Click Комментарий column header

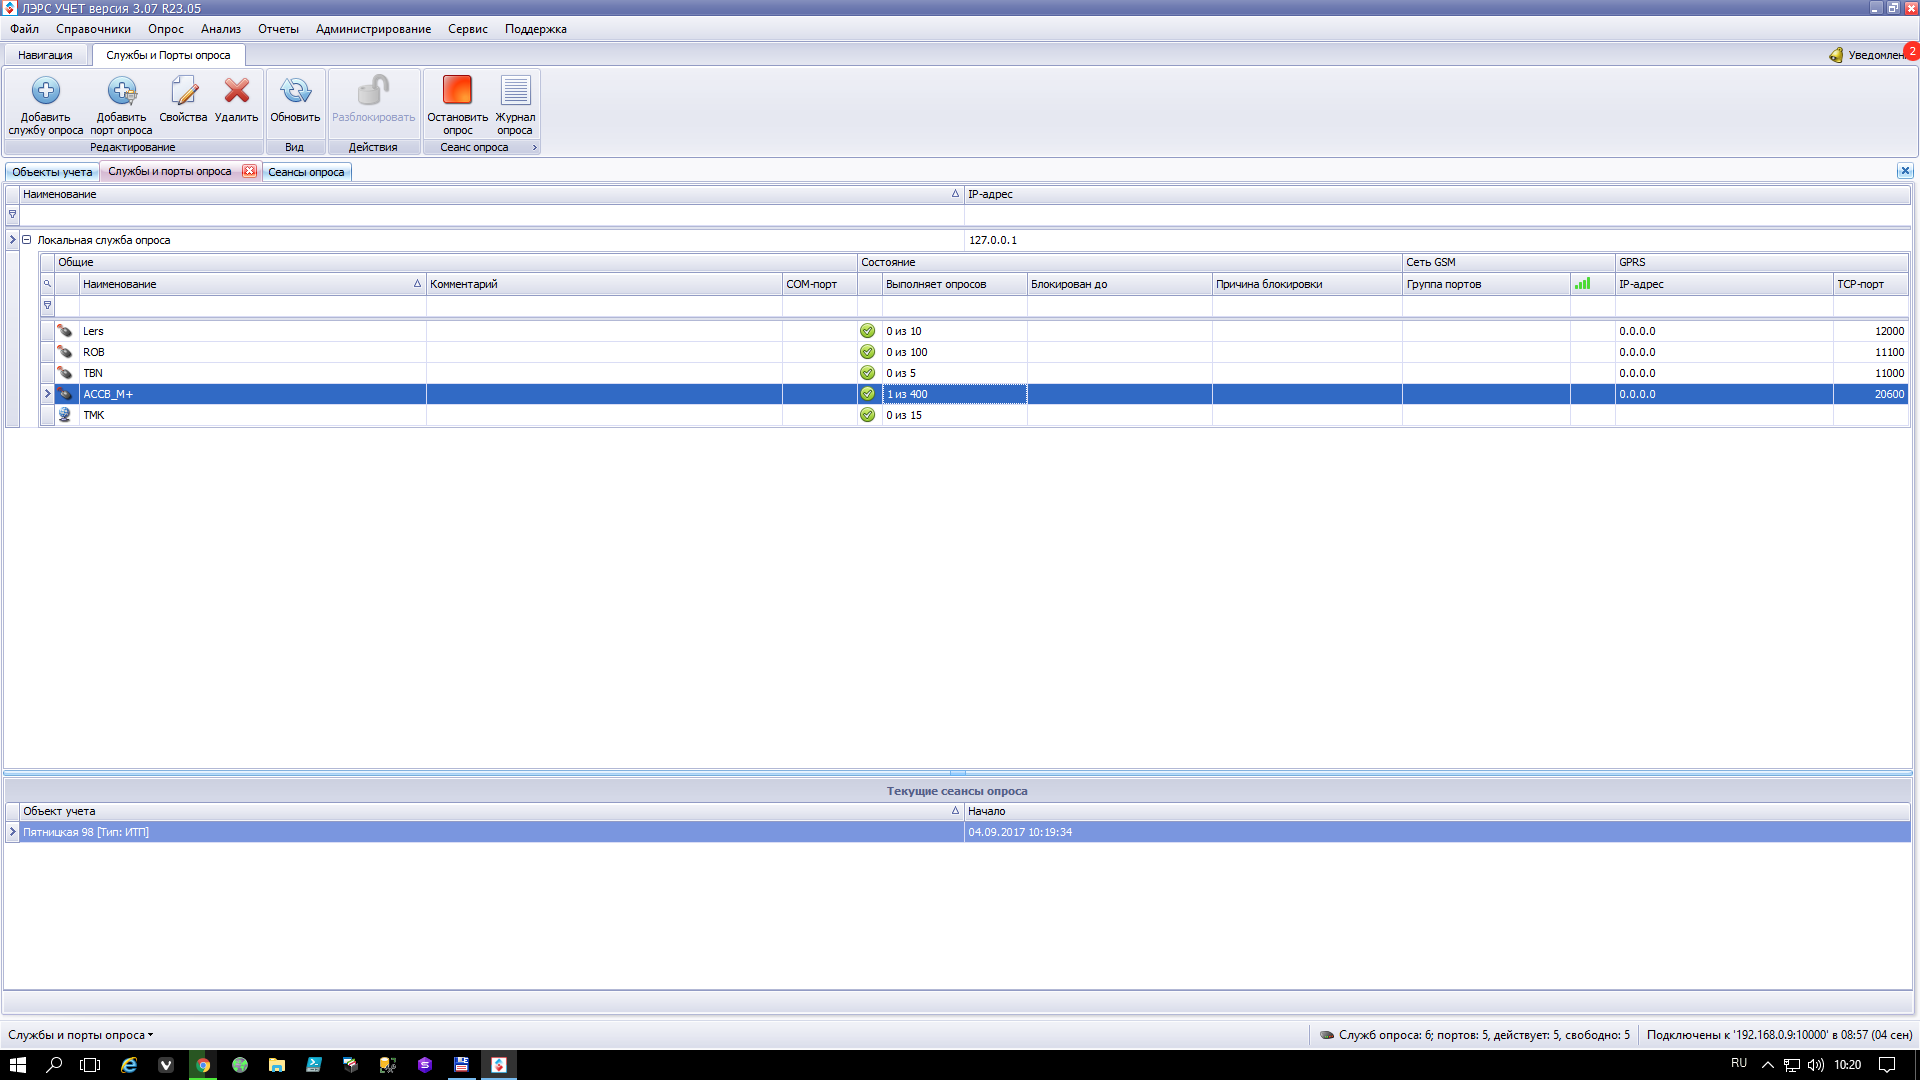604,284
